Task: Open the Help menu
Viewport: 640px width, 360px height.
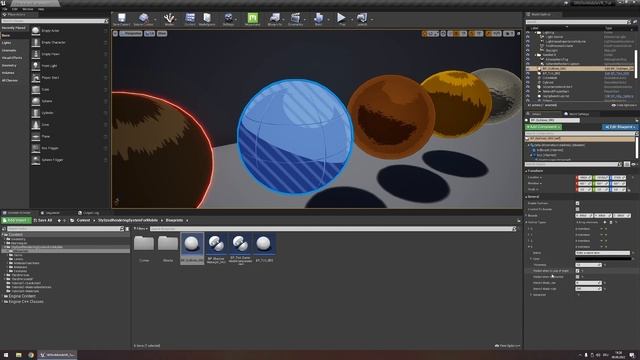Action: [x=41, y=9]
